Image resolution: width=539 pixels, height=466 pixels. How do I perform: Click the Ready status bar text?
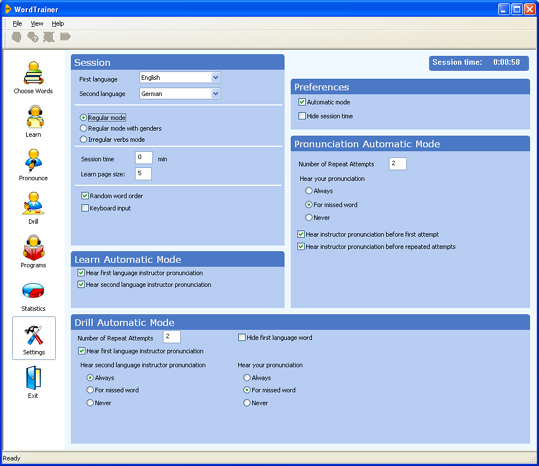(x=12, y=458)
